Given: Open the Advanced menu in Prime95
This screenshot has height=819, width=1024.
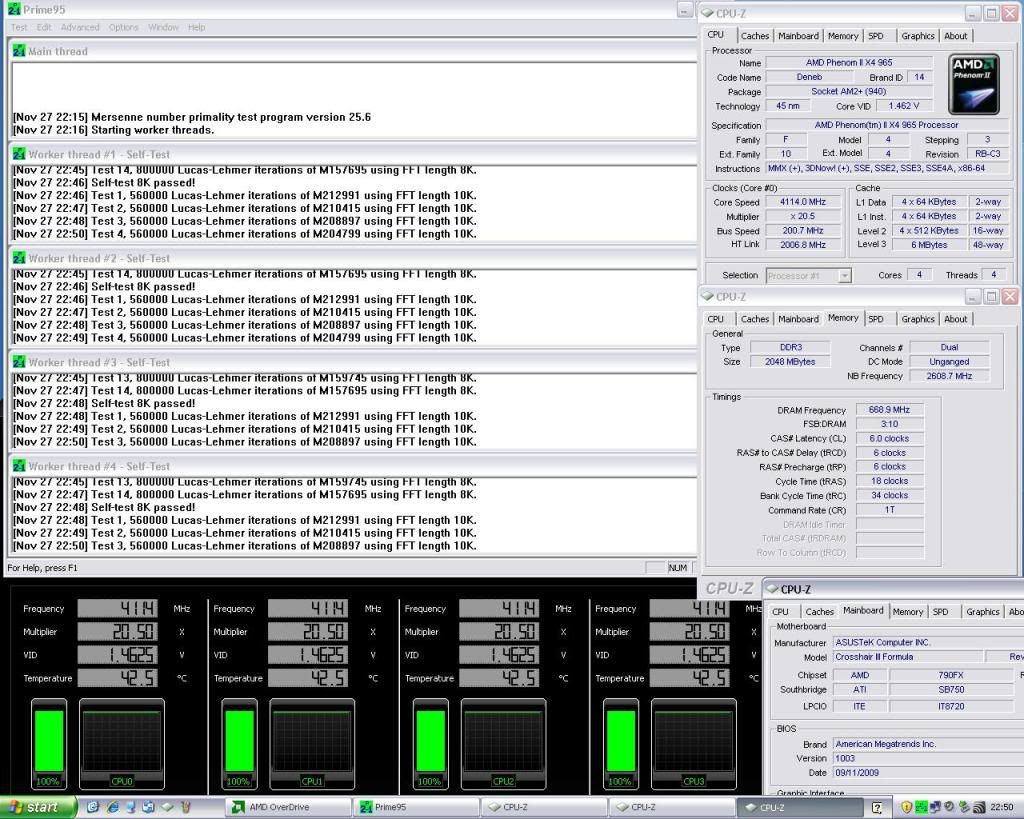Looking at the screenshot, I should tap(80, 27).
